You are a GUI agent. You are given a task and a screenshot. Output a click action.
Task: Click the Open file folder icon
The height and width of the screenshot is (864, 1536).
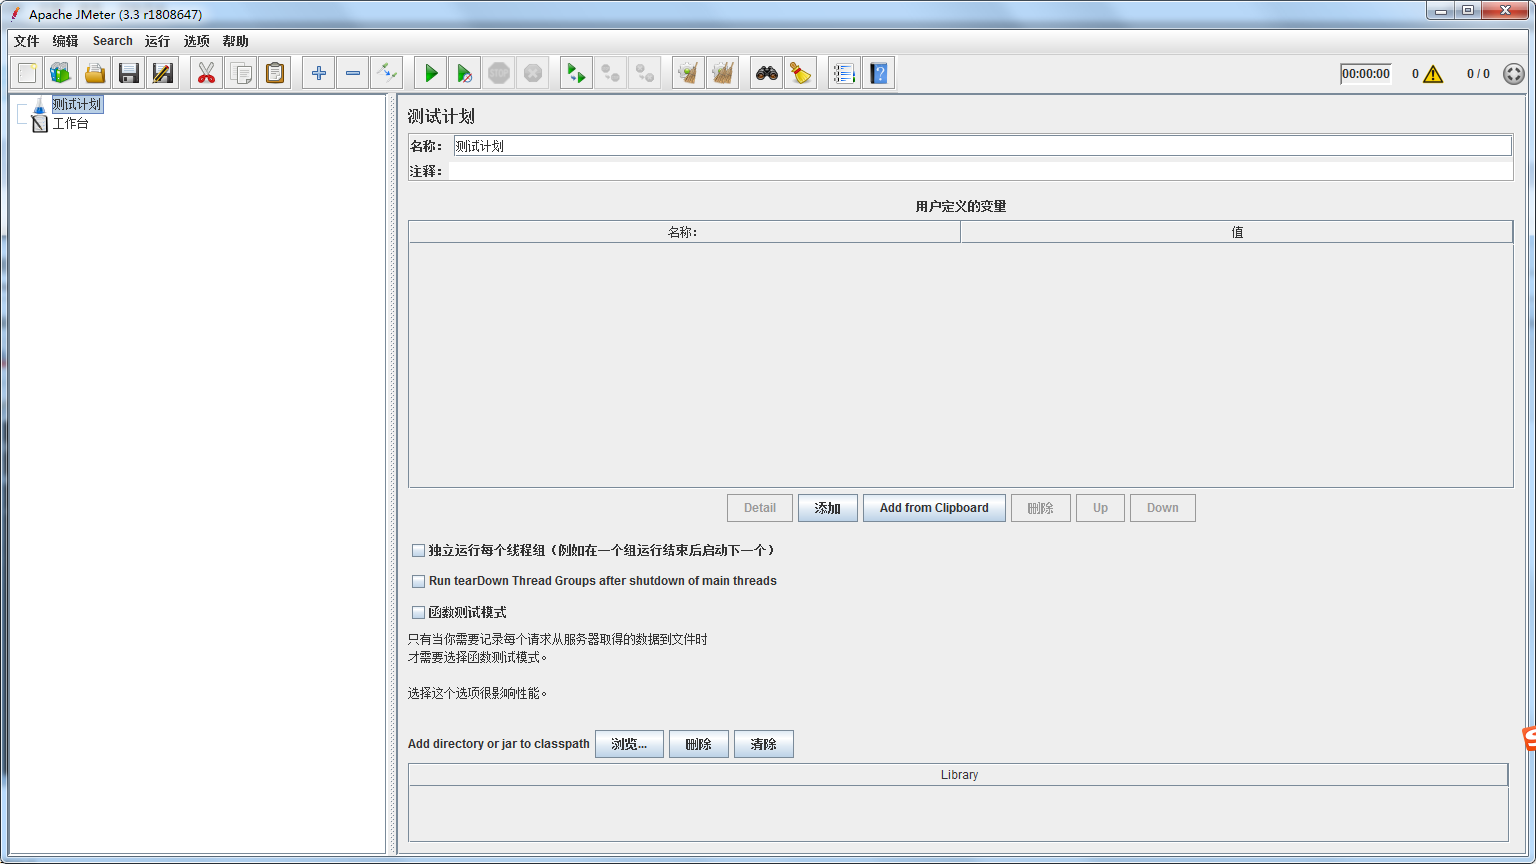(x=95, y=73)
